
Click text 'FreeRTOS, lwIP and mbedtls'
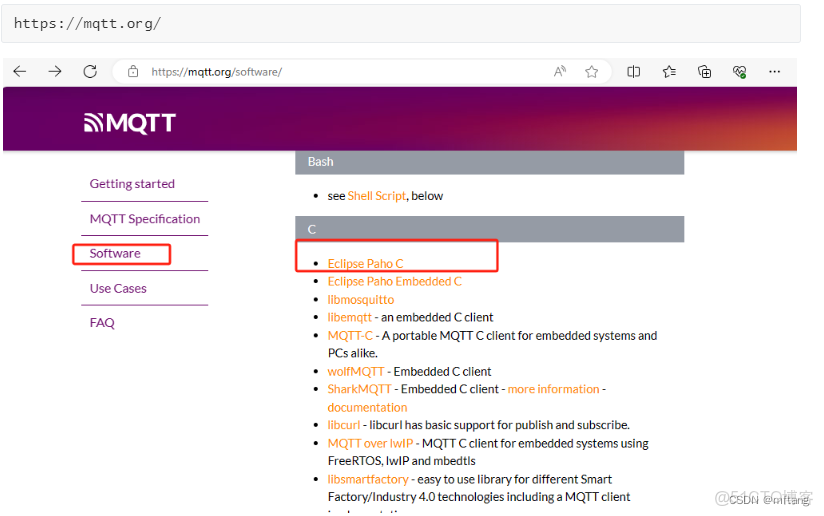401,461
